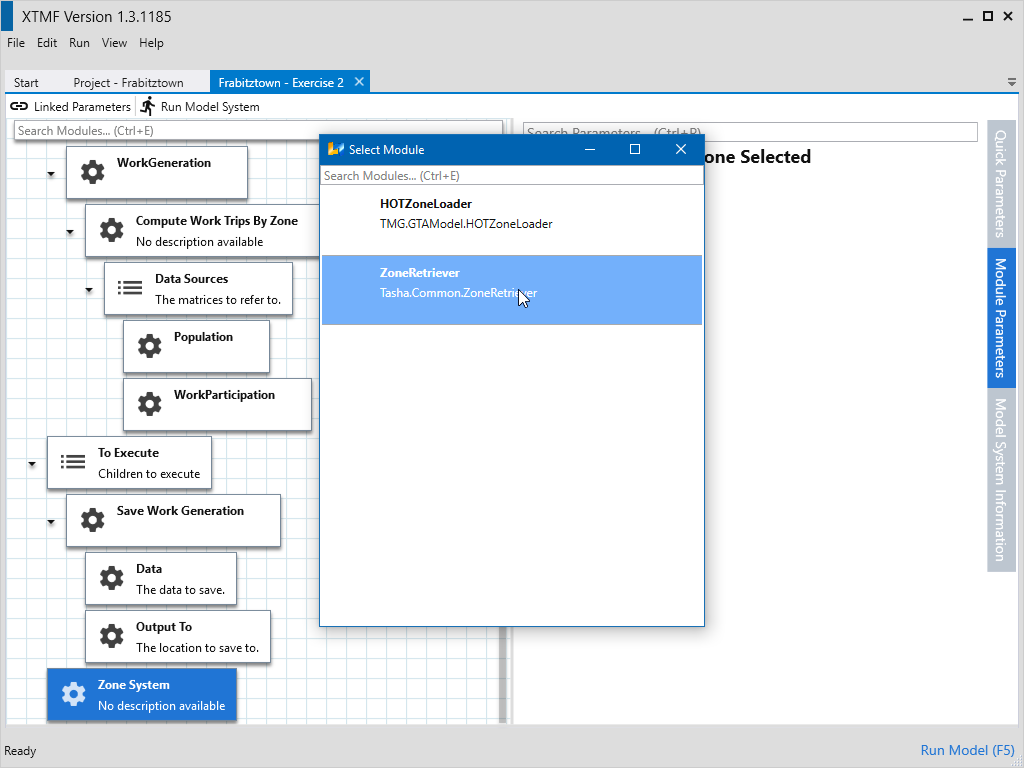Click the list icon on Data Sources
Image resolution: width=1024 pixels, height=768 pixels.
coord(130,288)
